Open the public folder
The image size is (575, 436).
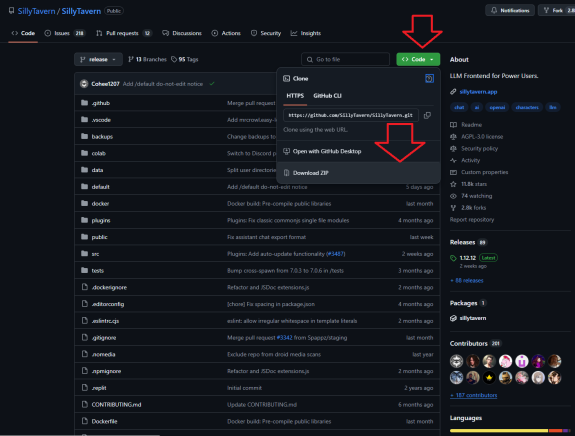click(99, 237)
